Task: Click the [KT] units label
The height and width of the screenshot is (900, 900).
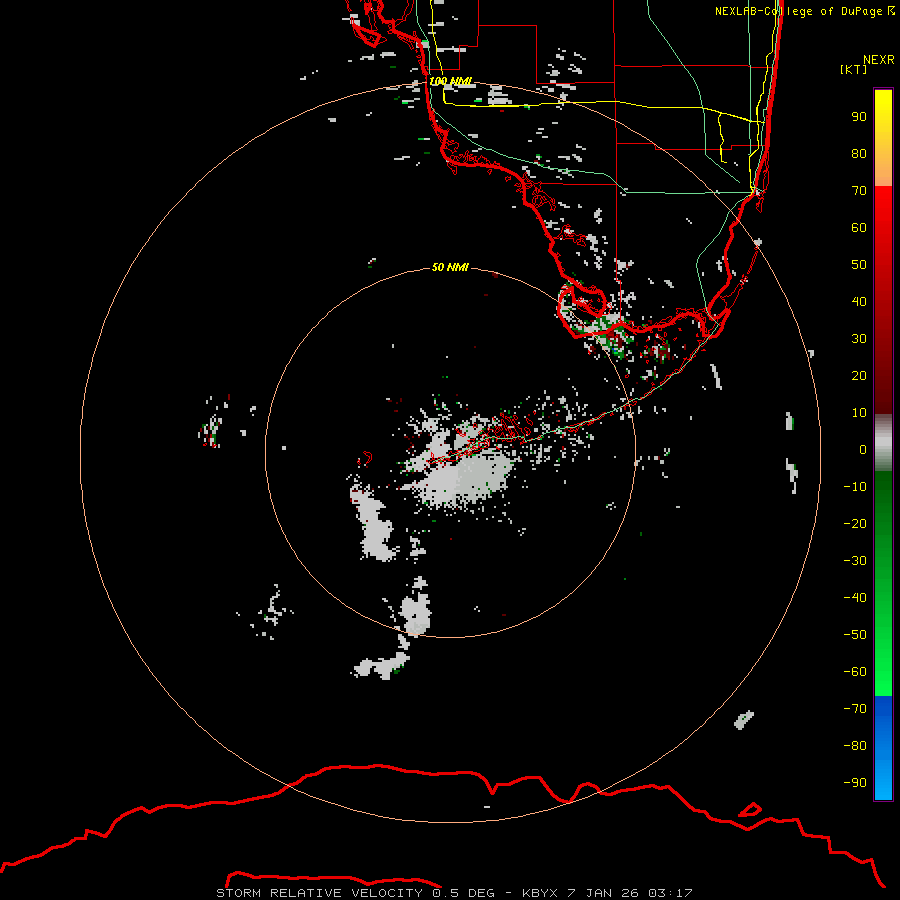Action: 854,69
